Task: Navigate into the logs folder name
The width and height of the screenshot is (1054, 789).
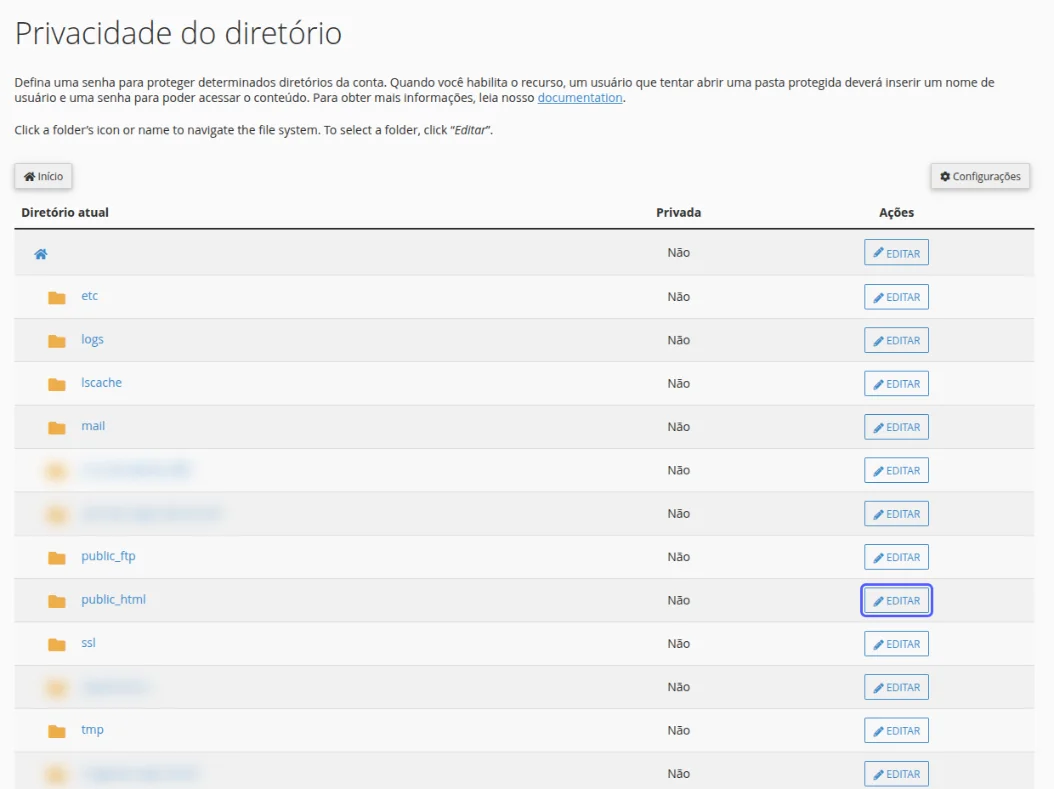Action: (x=92, y=339)
